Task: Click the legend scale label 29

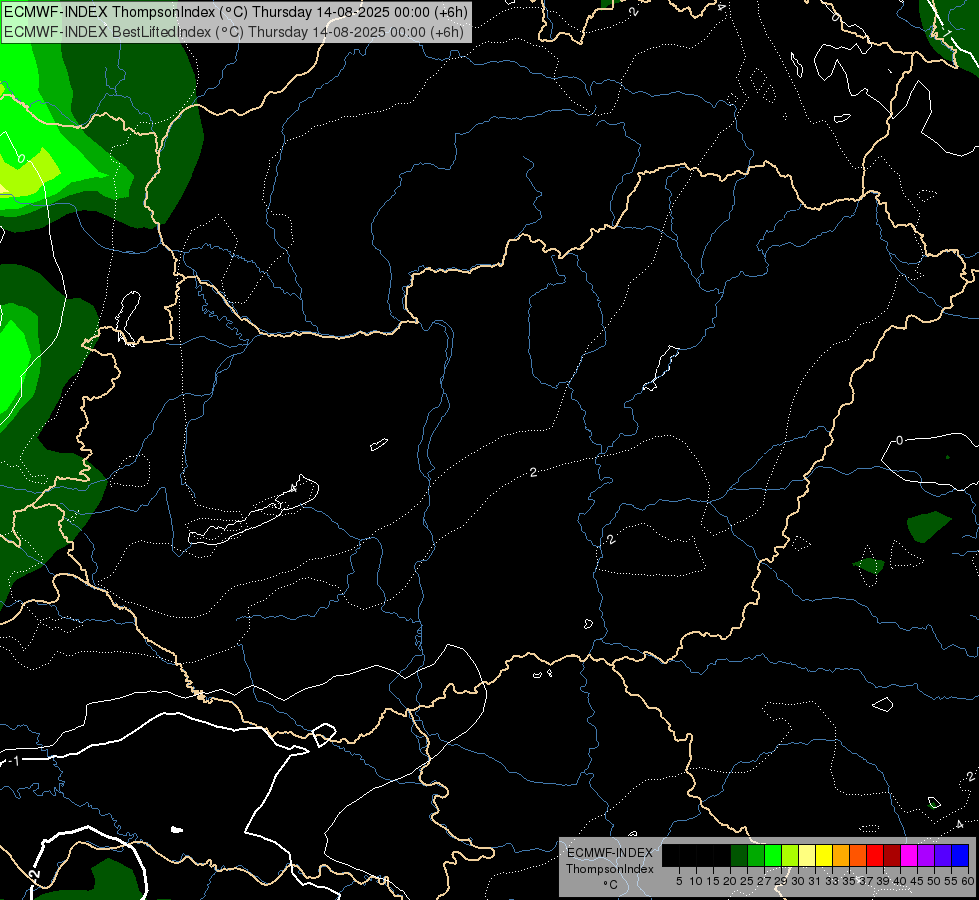Action: tap(781, 881)
